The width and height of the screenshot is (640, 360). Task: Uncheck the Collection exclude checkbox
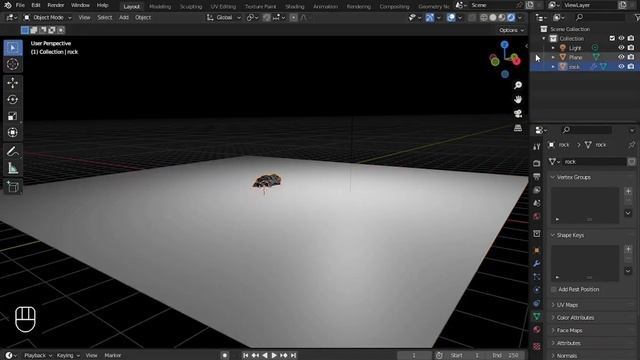pyautogui.click(x=612, y=38)
